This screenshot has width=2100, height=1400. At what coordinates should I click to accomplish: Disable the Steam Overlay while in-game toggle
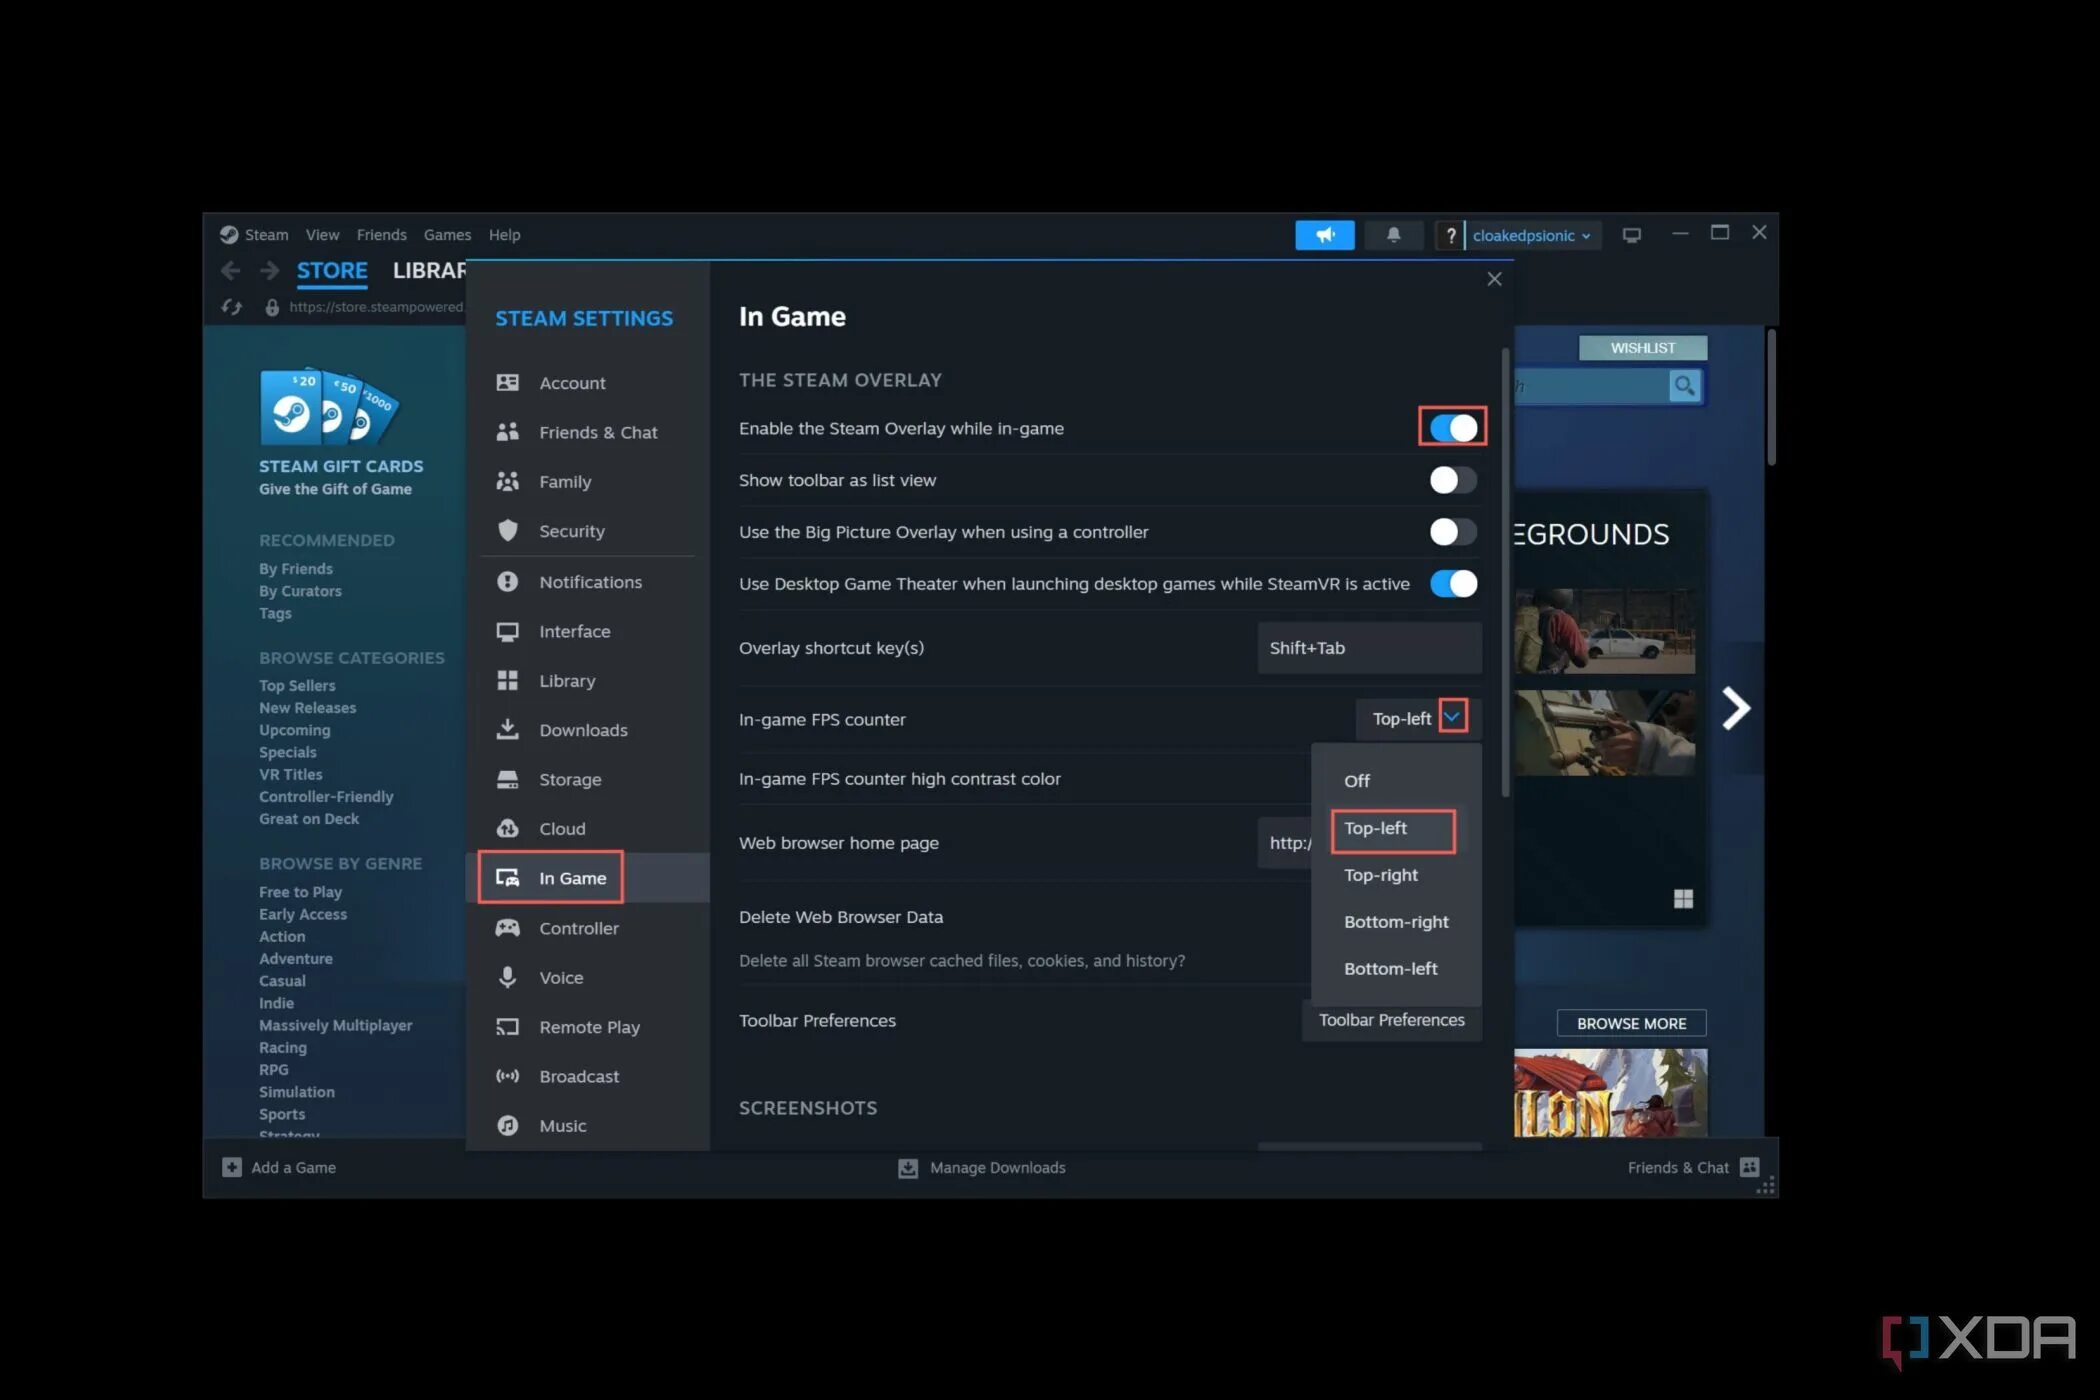click(x=1452, y=428)
